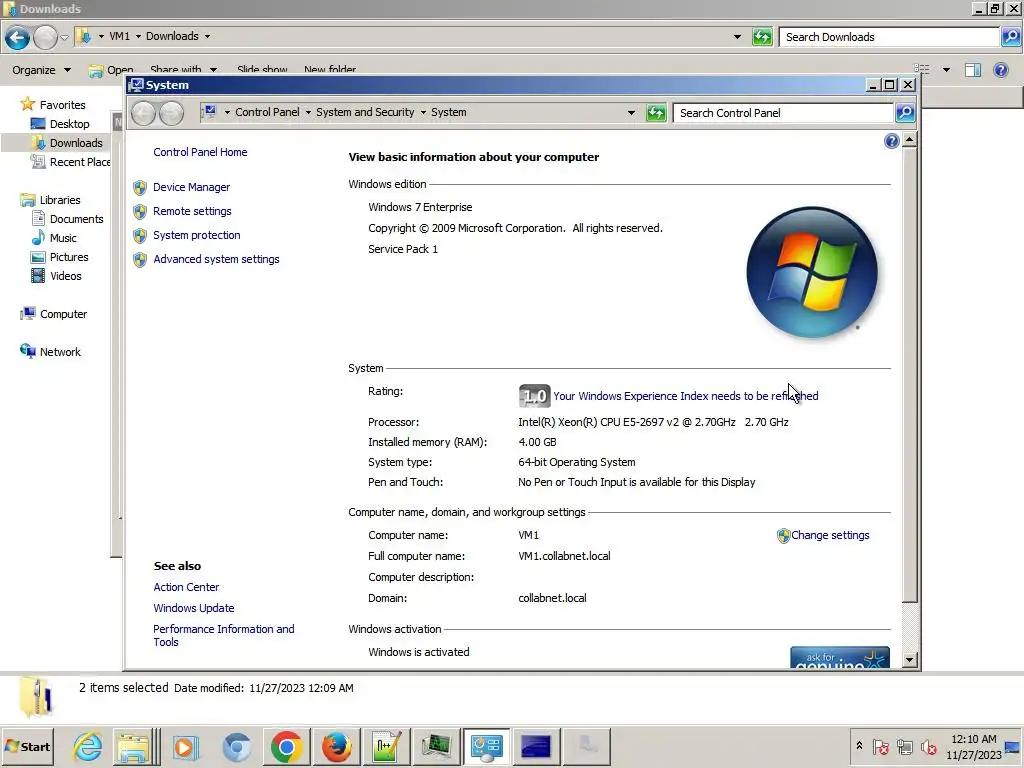
Task: Open Windows Experience Index refresh link
Action: (686, 396)
